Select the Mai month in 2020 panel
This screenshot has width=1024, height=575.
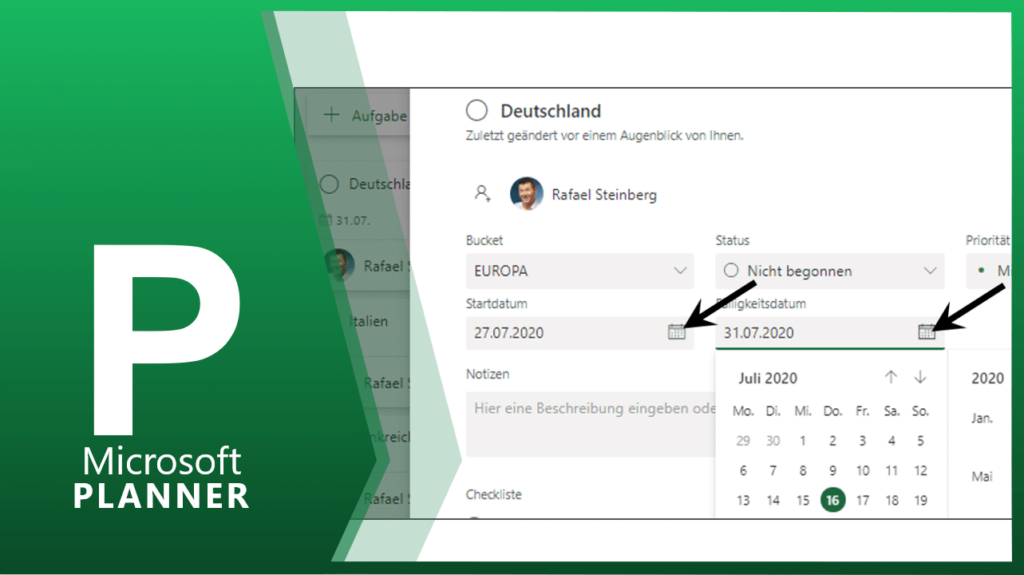(x=982, y=477)
